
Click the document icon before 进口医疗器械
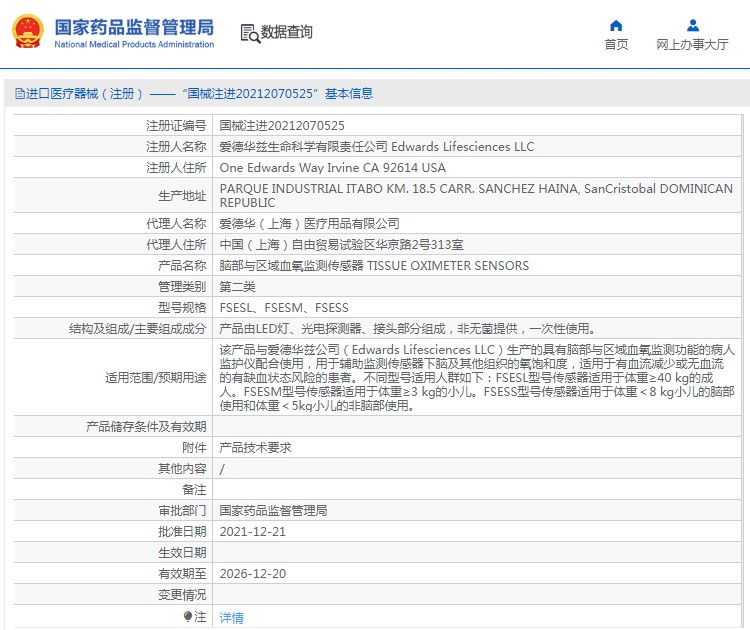coord(20,93)
